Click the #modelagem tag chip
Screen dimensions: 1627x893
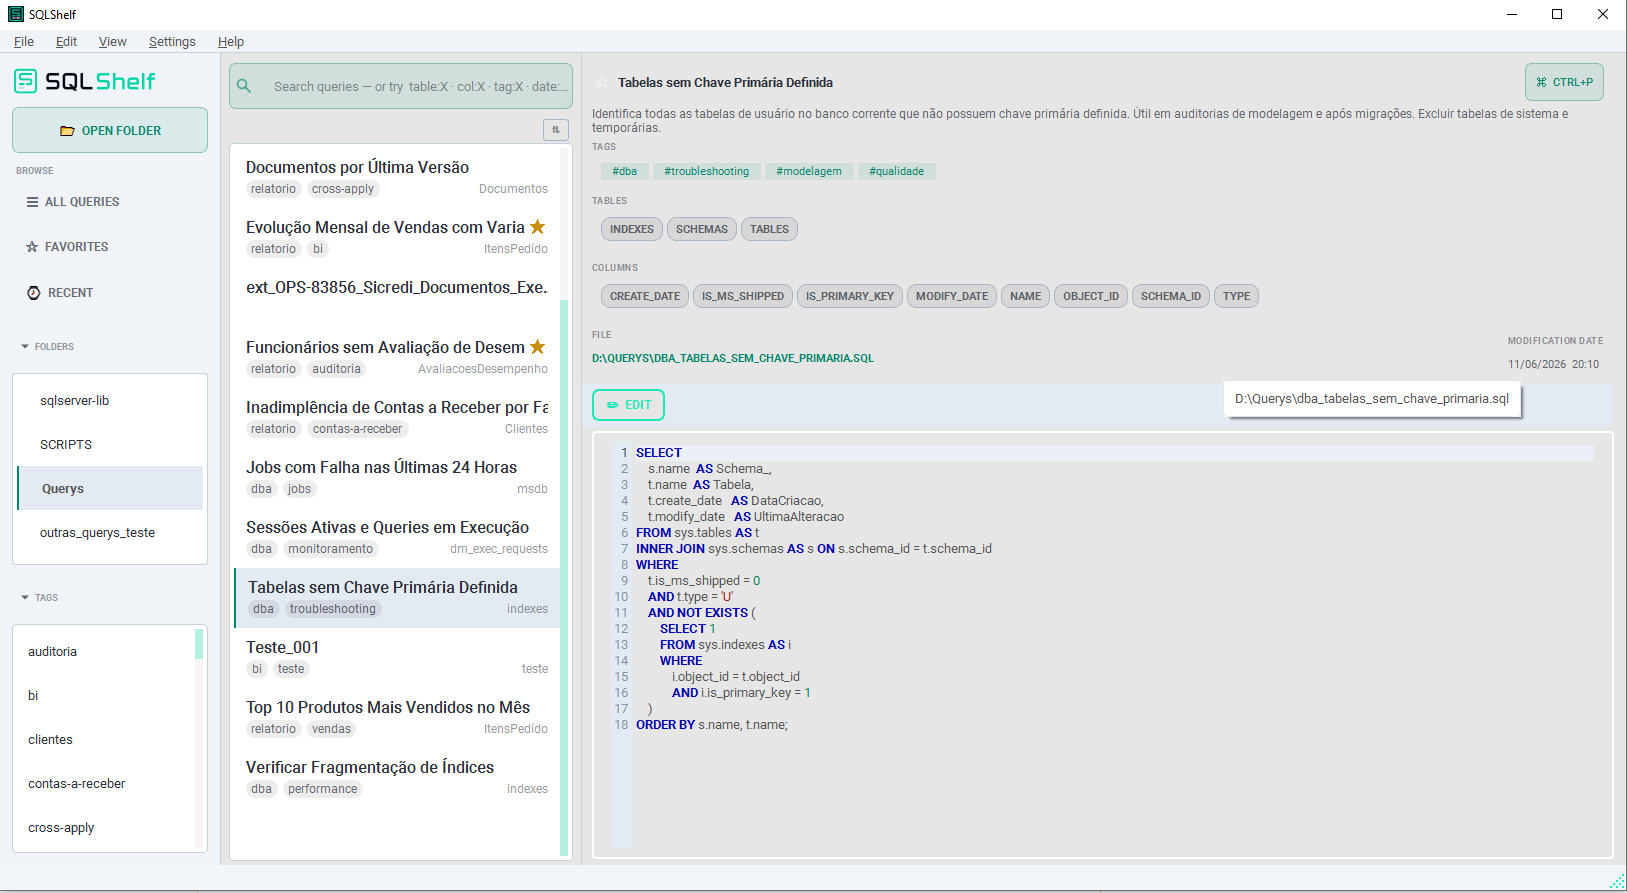[809, 171]
